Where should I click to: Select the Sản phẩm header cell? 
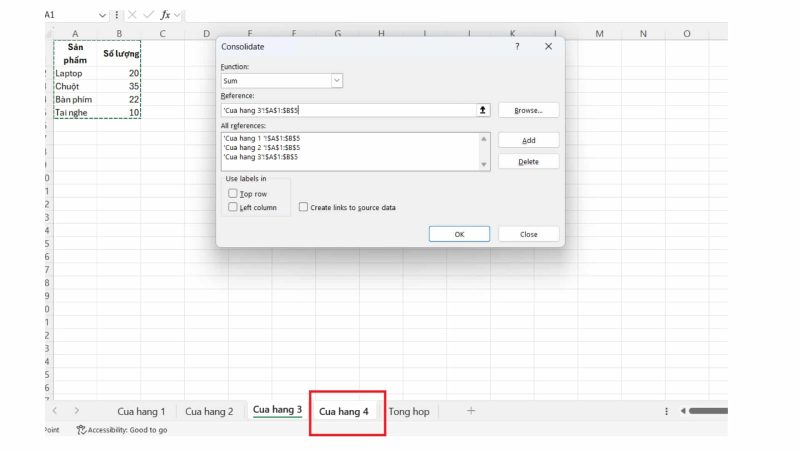coord(75,54)
